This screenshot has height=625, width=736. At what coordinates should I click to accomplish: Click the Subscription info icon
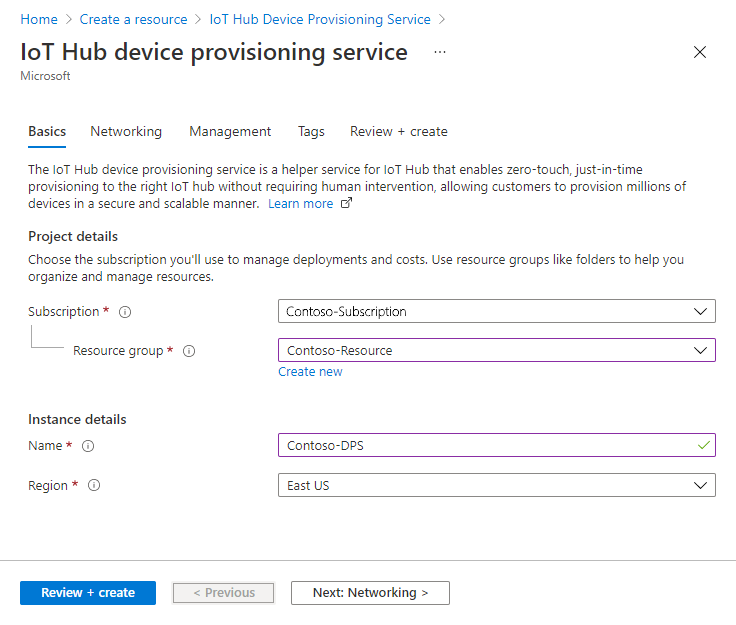pos(125,312)
